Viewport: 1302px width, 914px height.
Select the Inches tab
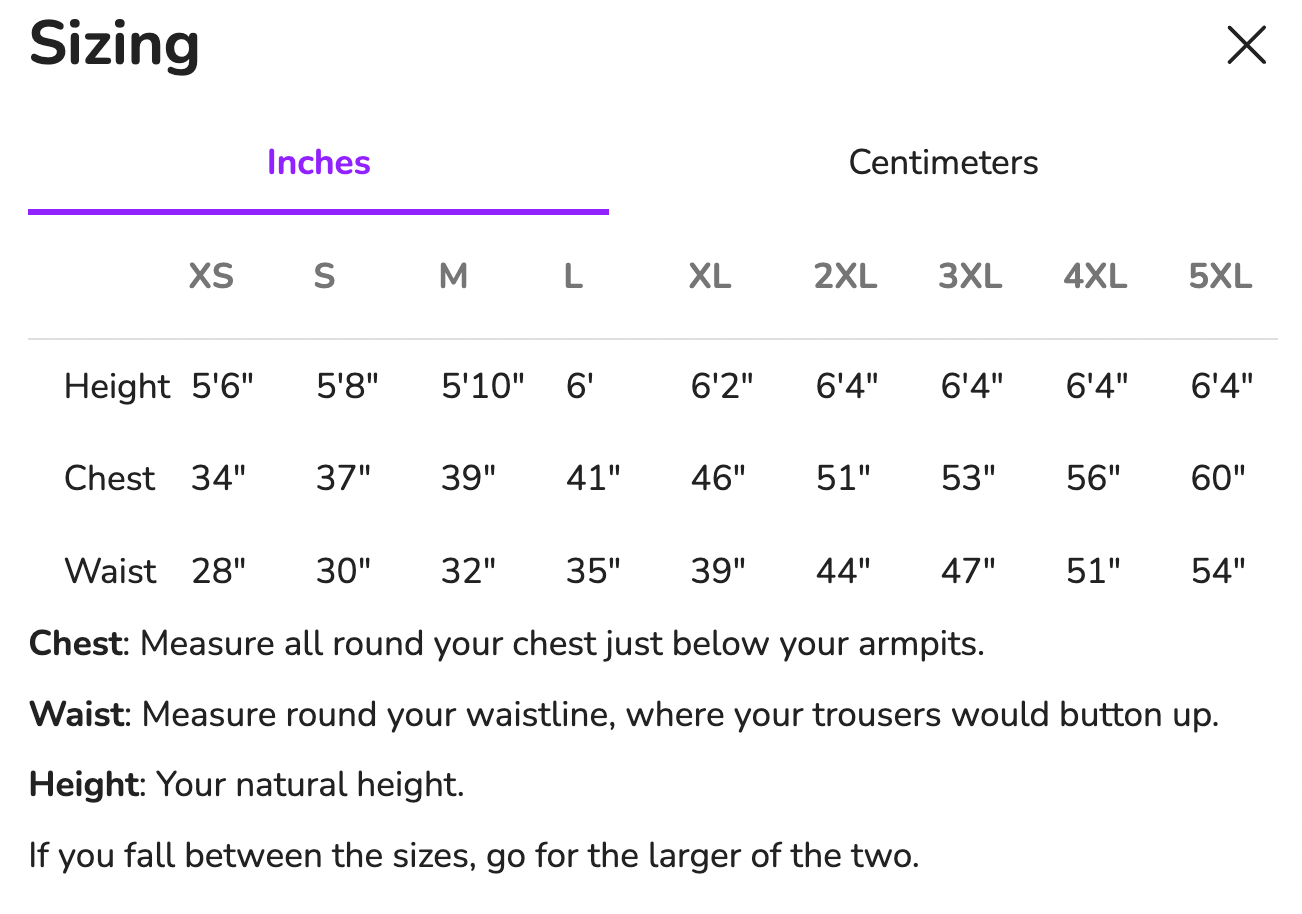[318, 162]
